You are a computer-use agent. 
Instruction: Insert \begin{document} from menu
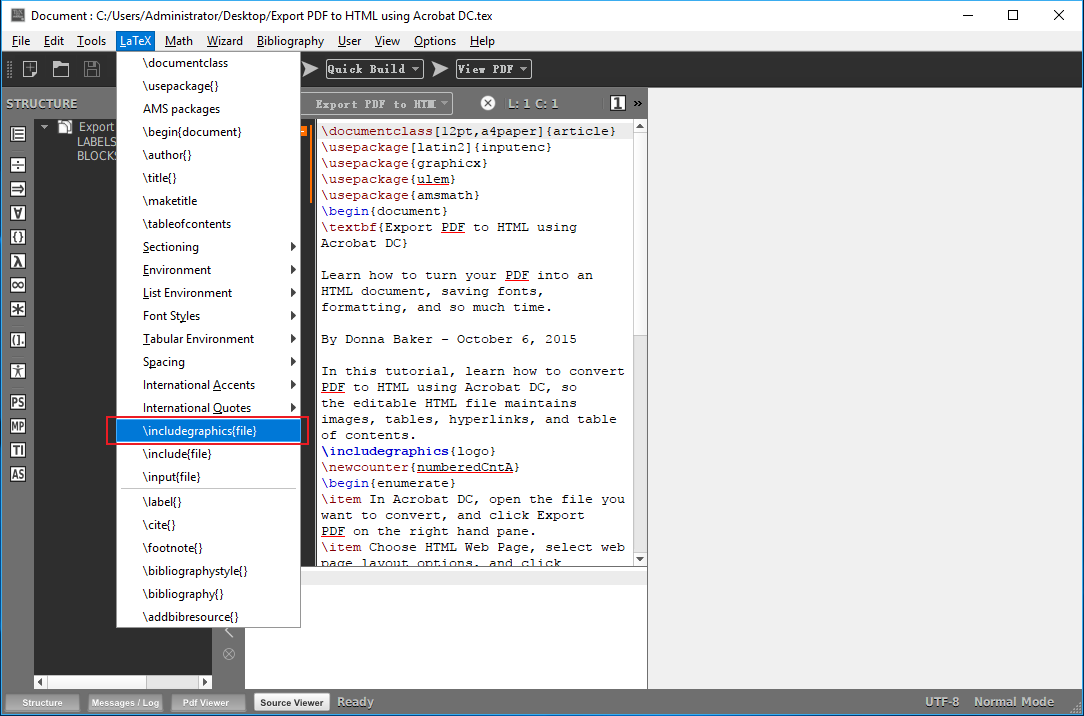(x=208, y=132)
